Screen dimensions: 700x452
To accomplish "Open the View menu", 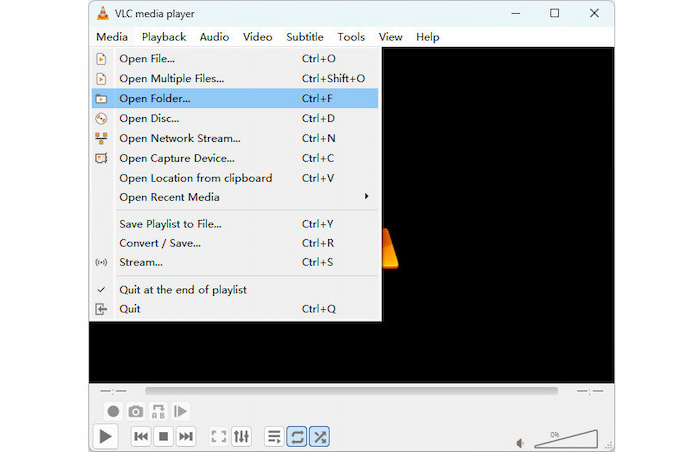I will (x=391, y=37).
